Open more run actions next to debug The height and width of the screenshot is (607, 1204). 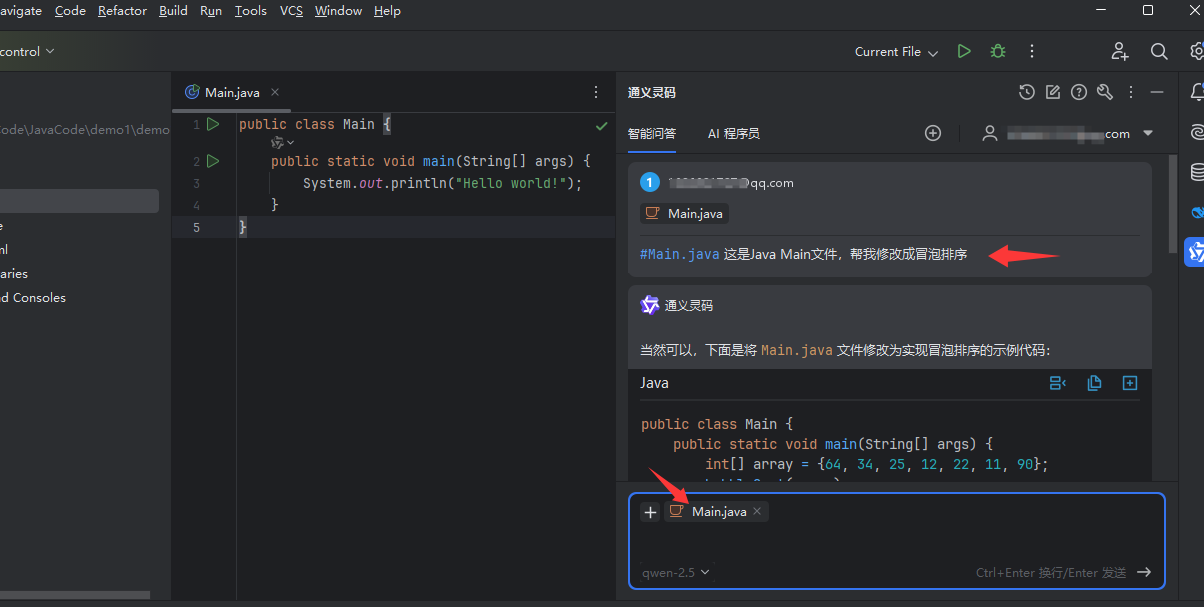(1032, 51)
